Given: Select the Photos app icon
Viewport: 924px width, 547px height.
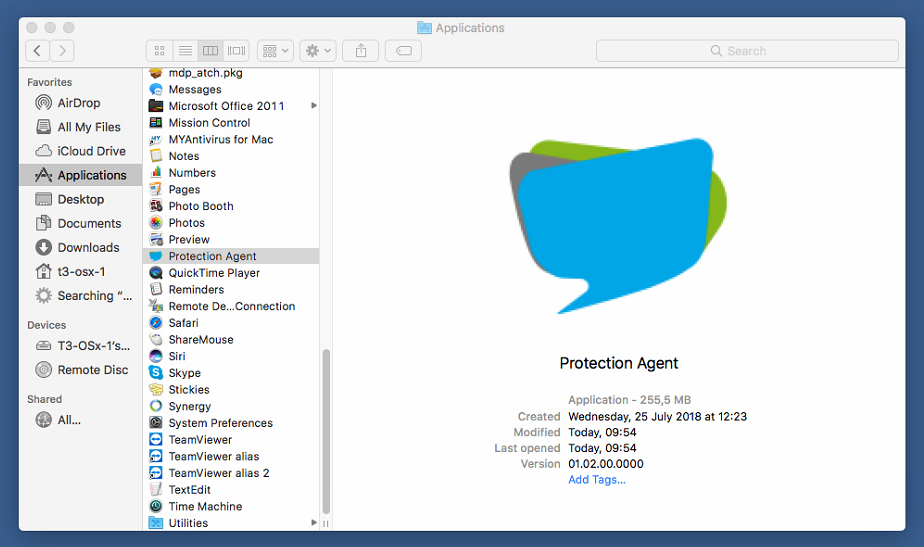Looking at the screenshot, I should pos(156,223).
